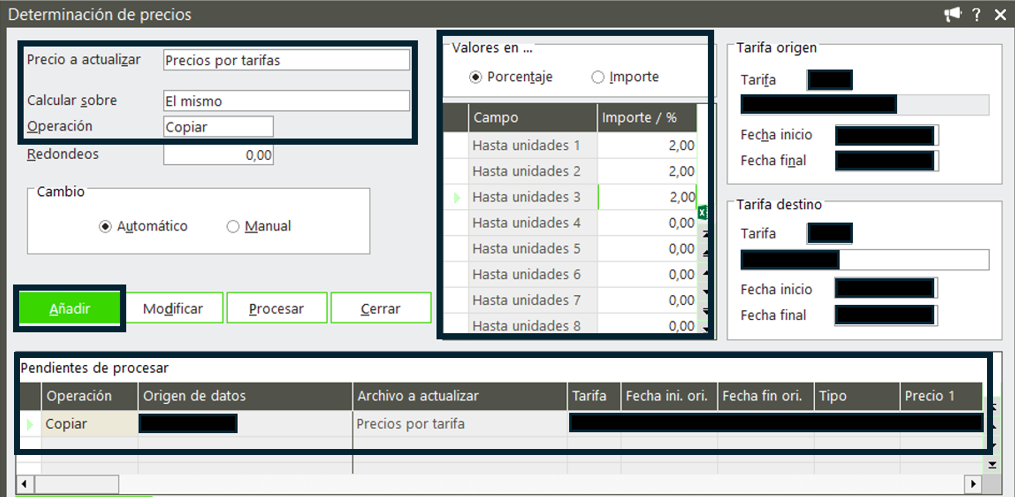This screenshot has height=497, width=1015.
Task: Click the Origen de datos column header
Action: point(245,396)
